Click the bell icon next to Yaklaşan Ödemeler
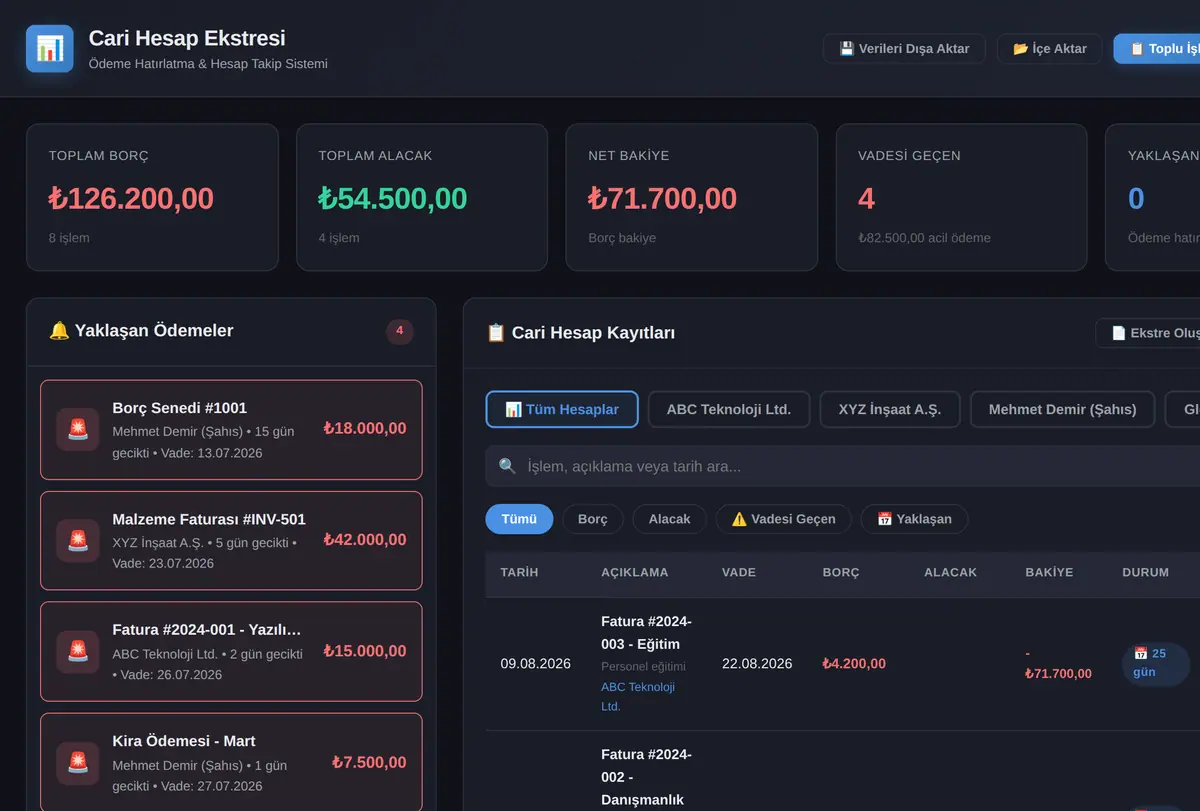 tap(59, 331)
